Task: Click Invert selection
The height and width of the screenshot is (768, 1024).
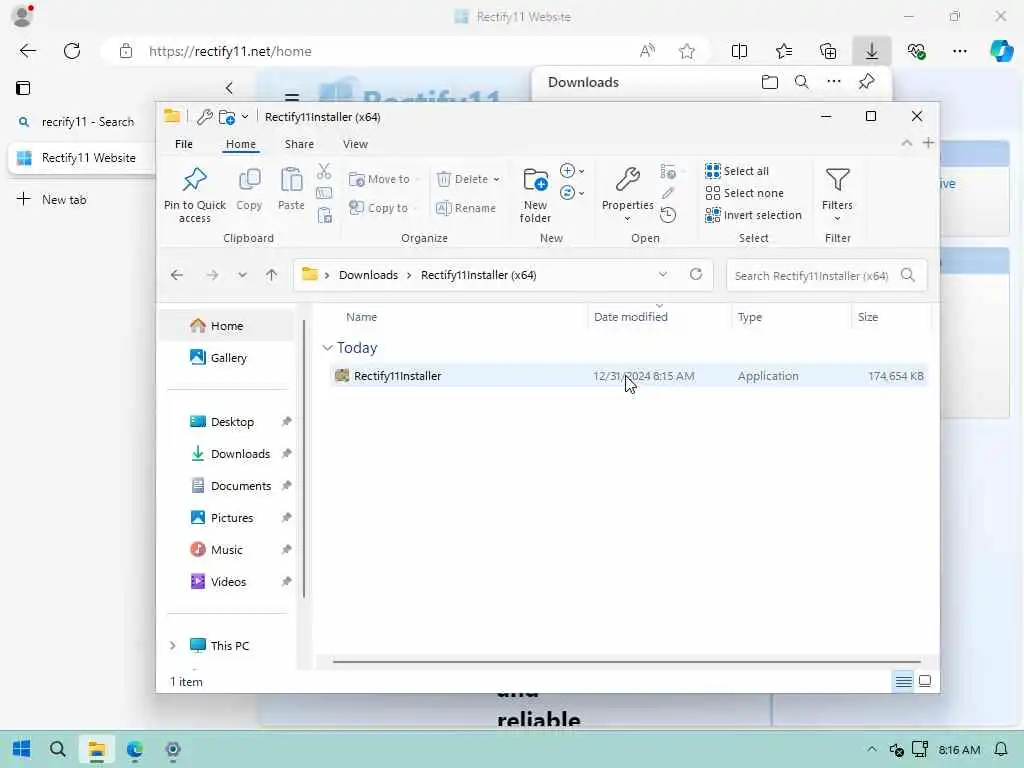Action: (754, 215)
